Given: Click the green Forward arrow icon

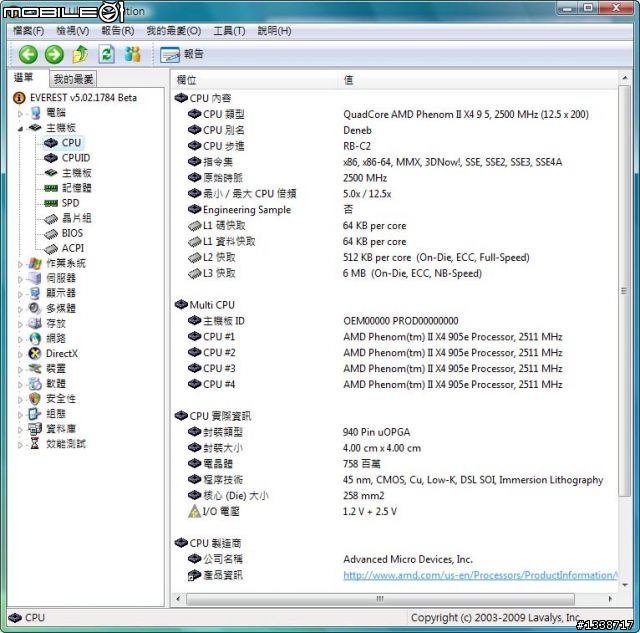Looking at the screenshot, I should pos(54,54).
